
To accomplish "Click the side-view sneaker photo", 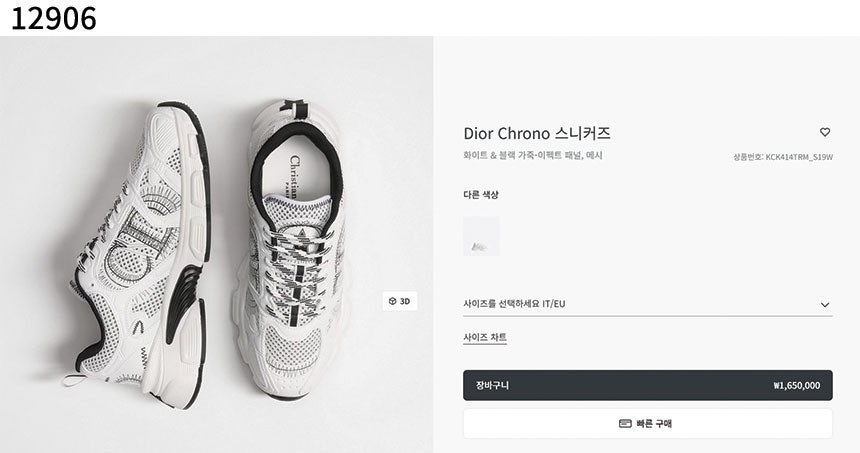I will pyautogui.click(x=140, y=250).
